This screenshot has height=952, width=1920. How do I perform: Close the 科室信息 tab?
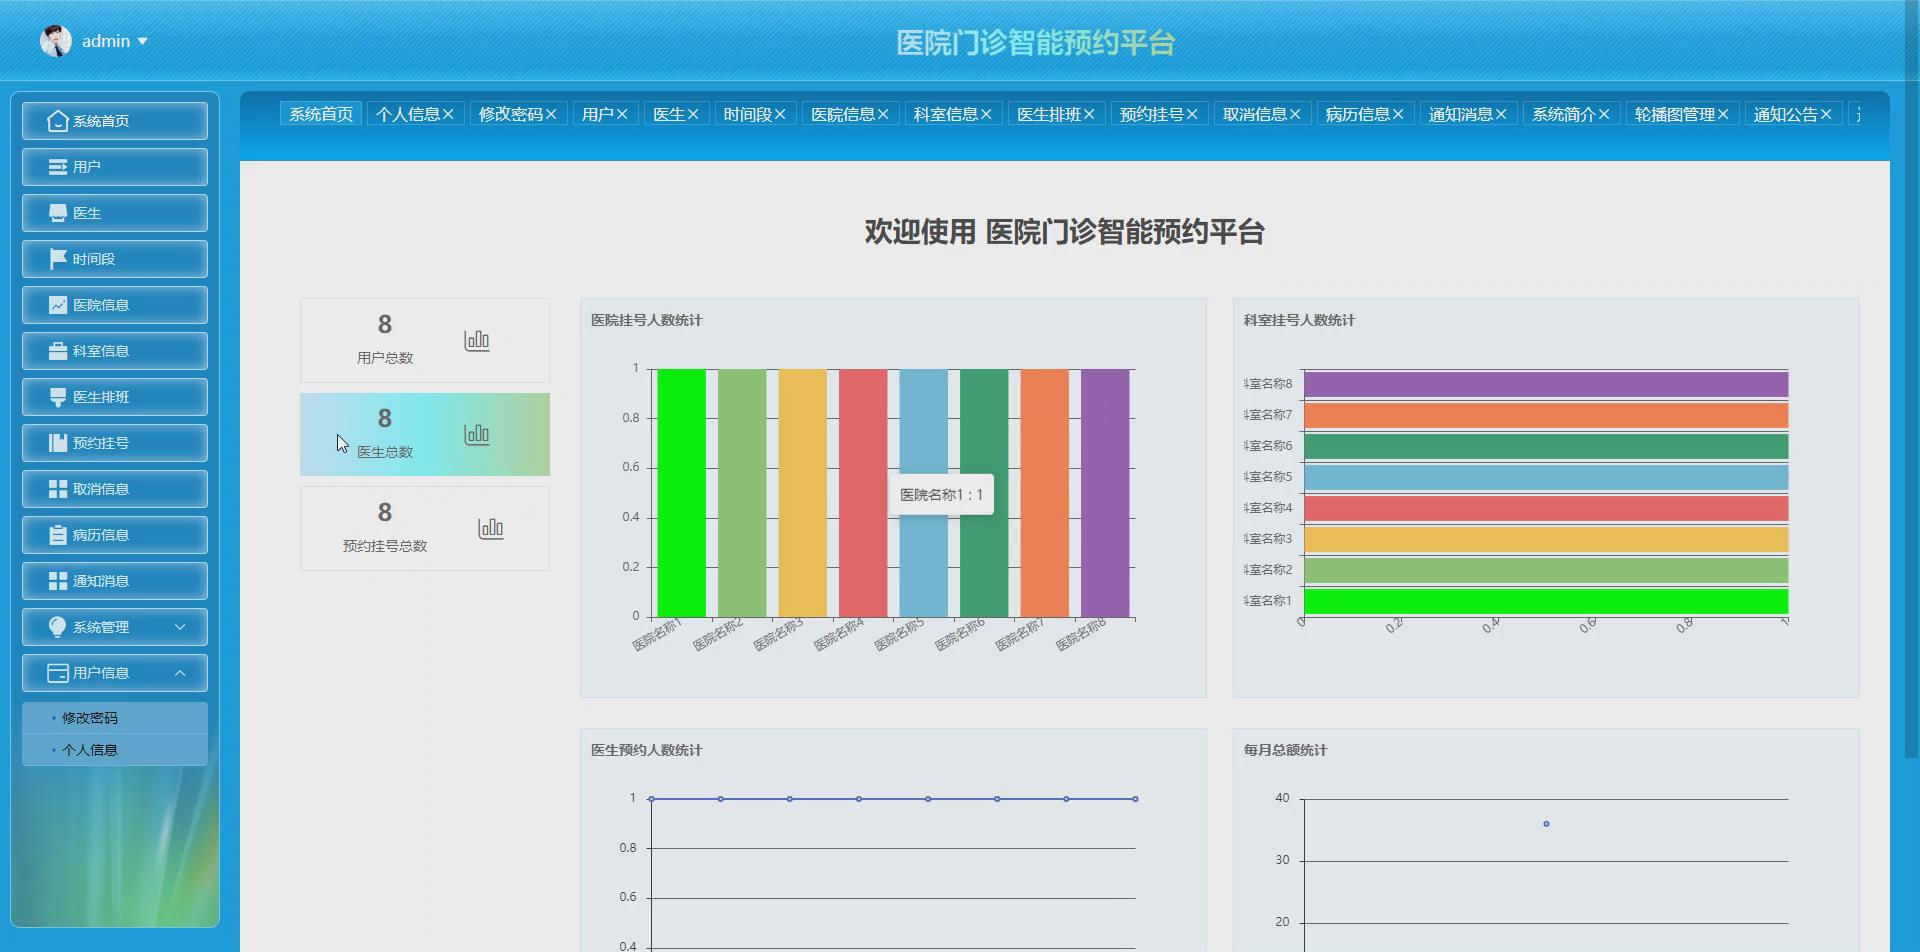tap(986, 115)
